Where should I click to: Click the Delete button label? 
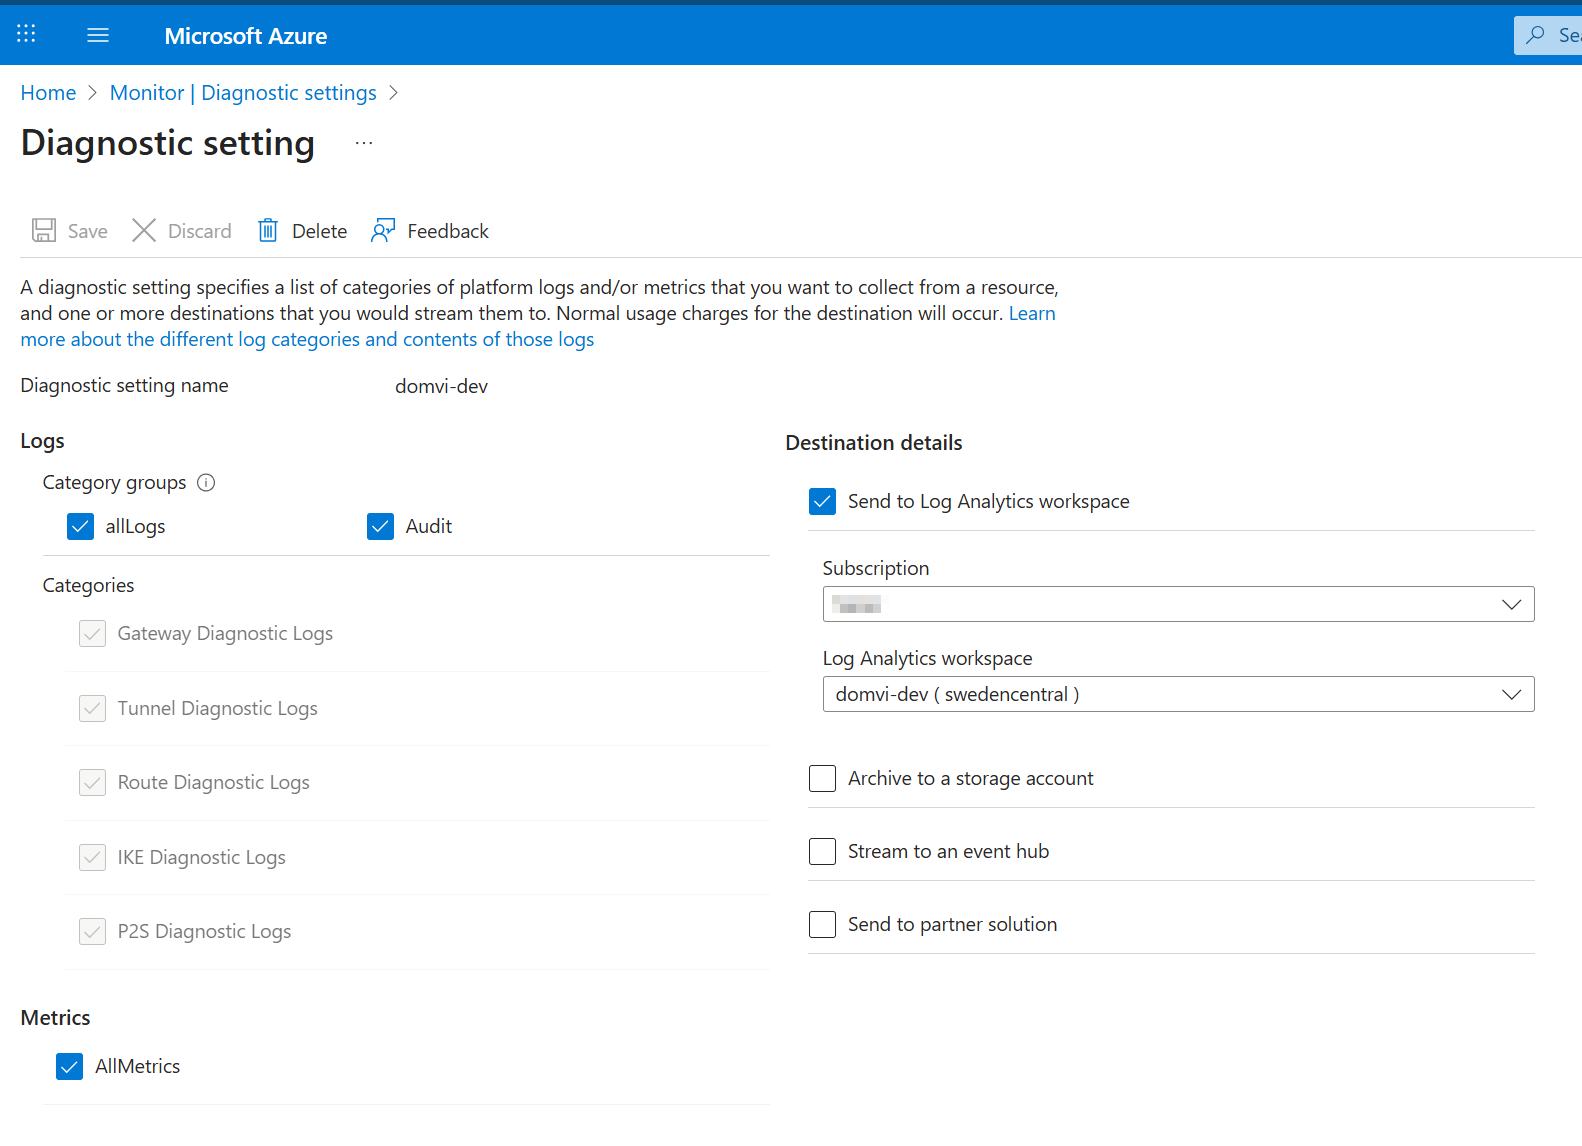click(x=319, y=231)
